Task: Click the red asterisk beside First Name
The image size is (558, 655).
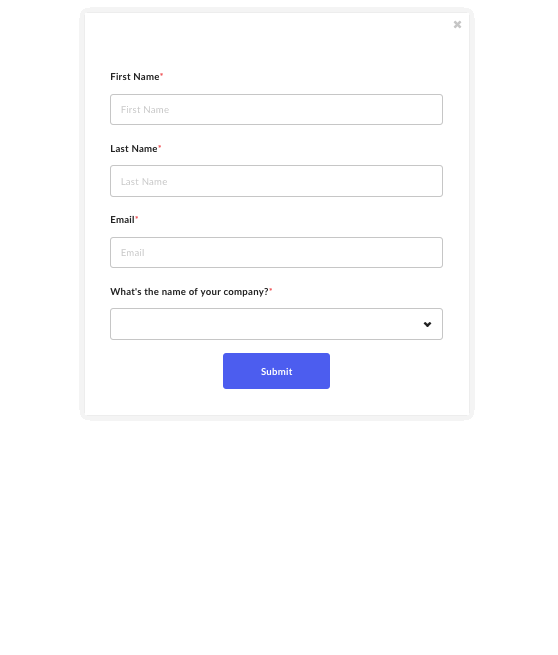Action: [x=162, y=75]
